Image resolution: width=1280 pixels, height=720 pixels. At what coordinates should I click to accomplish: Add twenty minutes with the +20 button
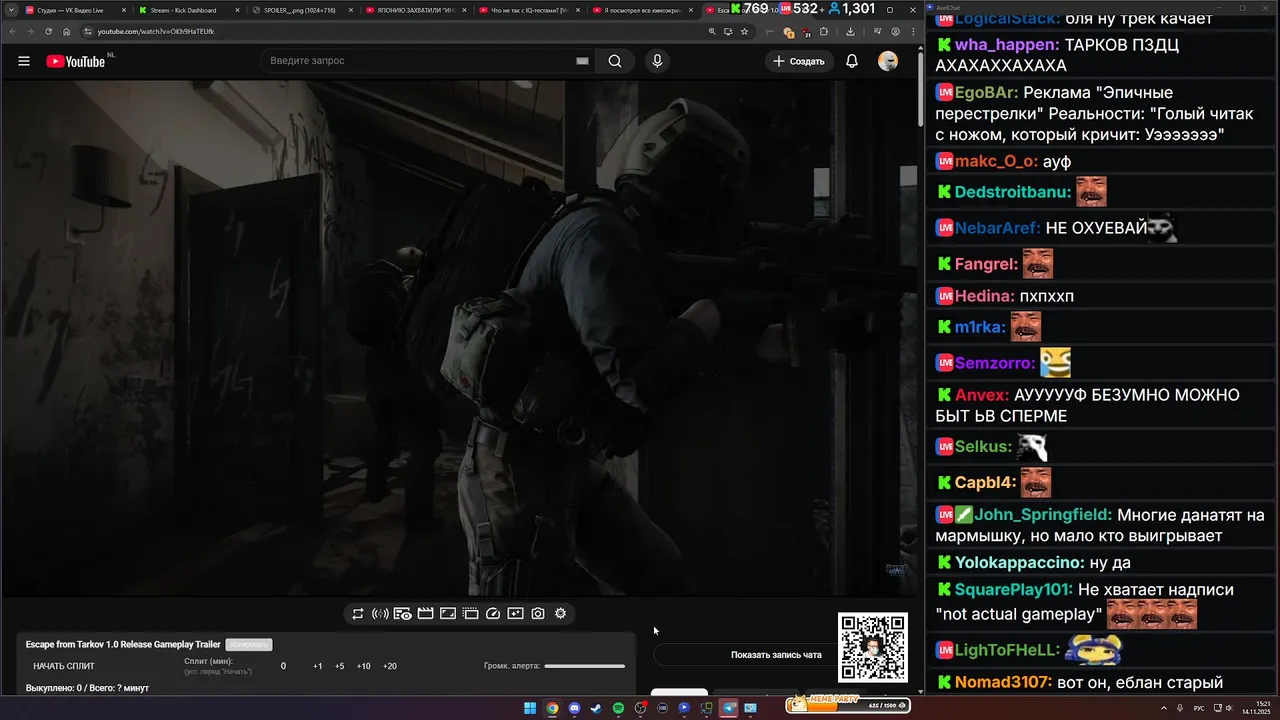click(x=390, y=666)
